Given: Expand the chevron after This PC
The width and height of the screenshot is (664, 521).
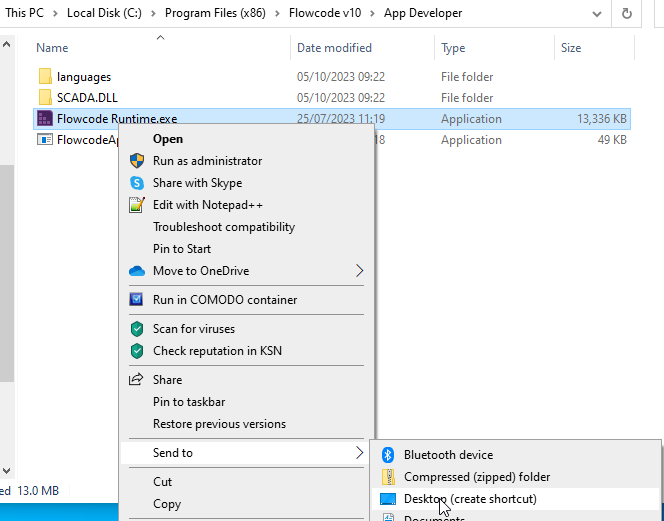Looking at the screenshot, I should [55, 14].
